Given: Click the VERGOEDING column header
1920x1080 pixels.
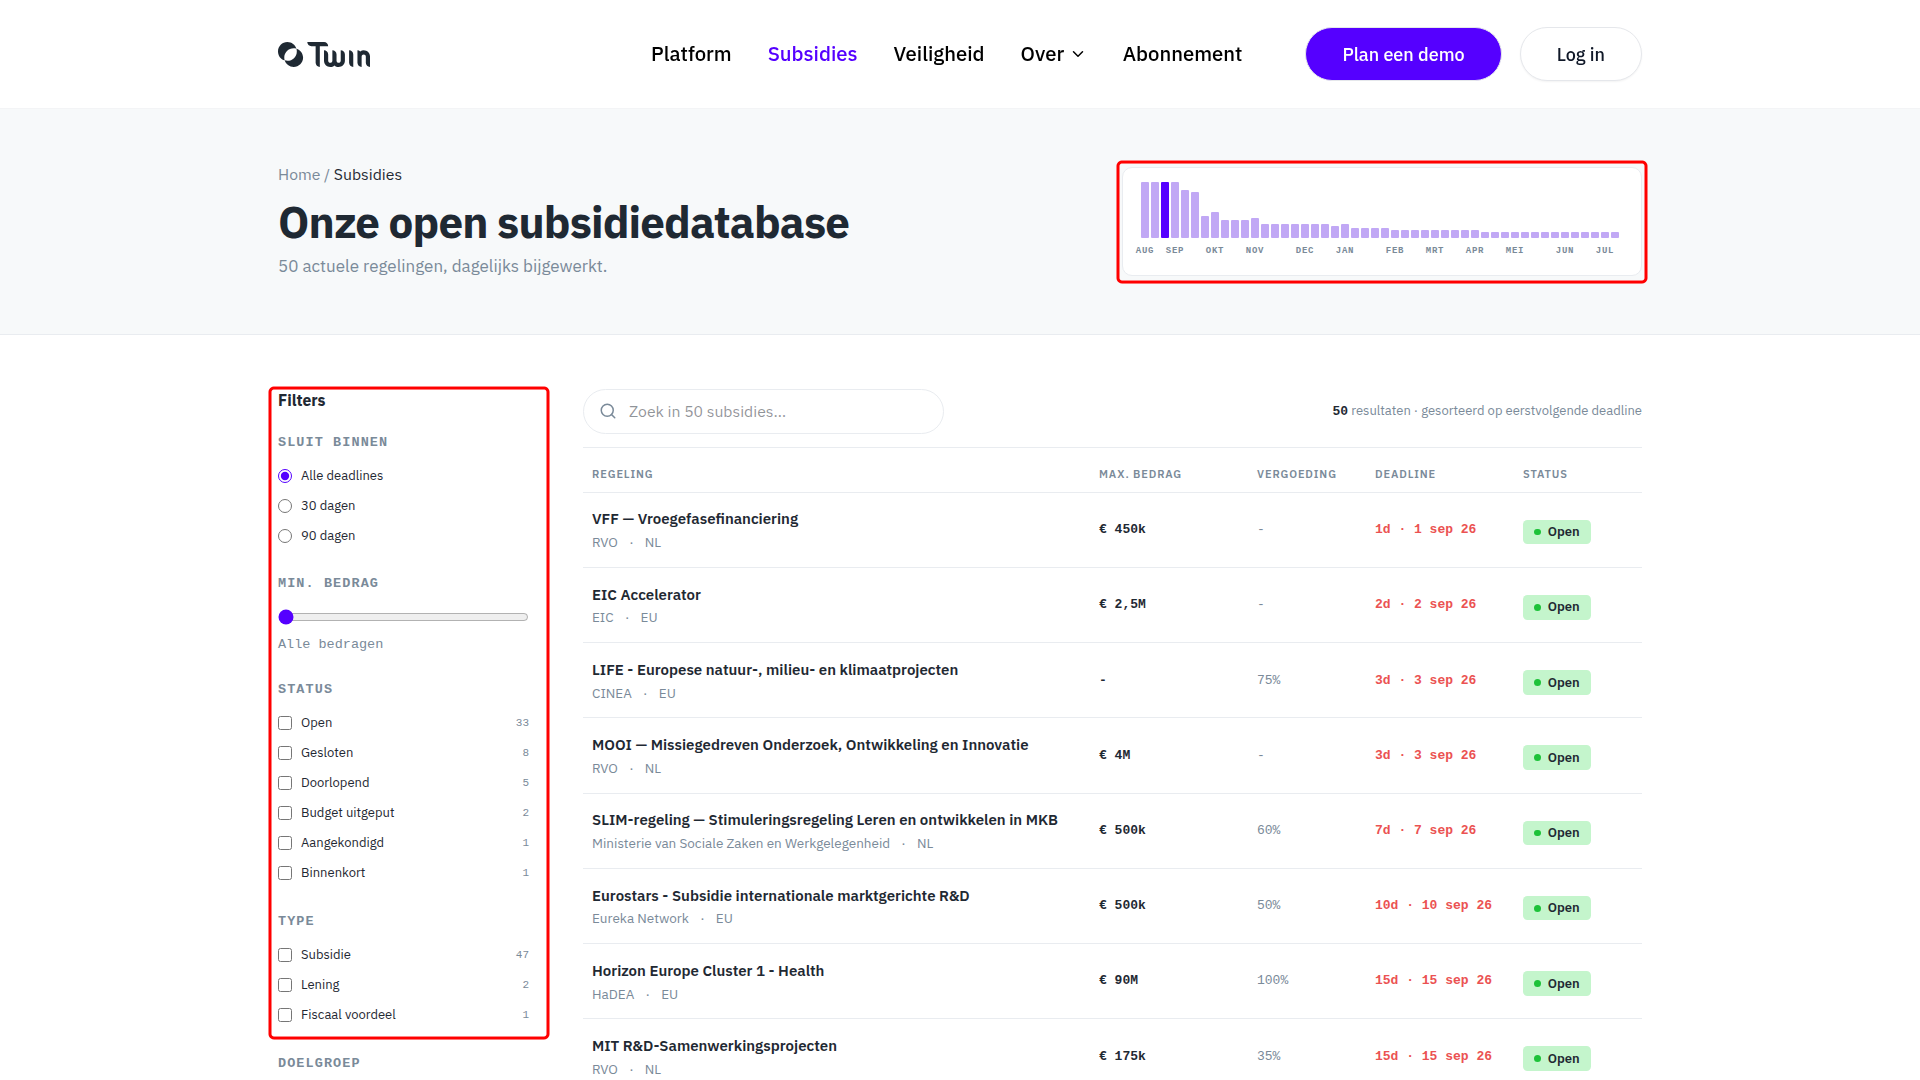Looking at the screenshot, I should click(1296, 474).
